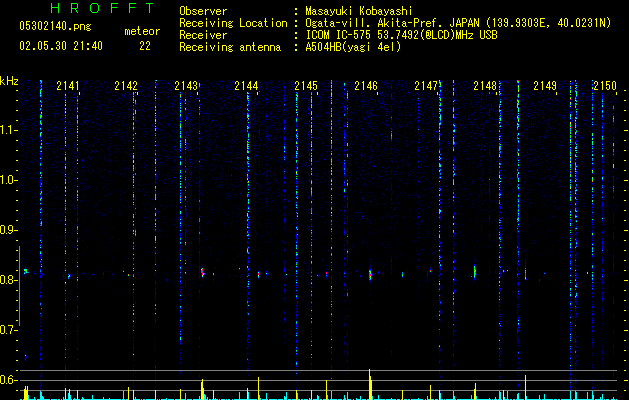The width and height of the screenshot is (629, 400).
Task: Click the 0.7 frequency axis label
Action: [7, 330]
